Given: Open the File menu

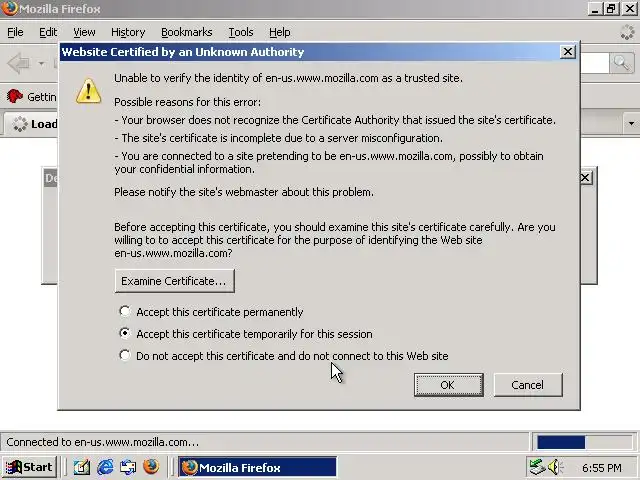Looking at the screenshot, I should tap(15, 32).
